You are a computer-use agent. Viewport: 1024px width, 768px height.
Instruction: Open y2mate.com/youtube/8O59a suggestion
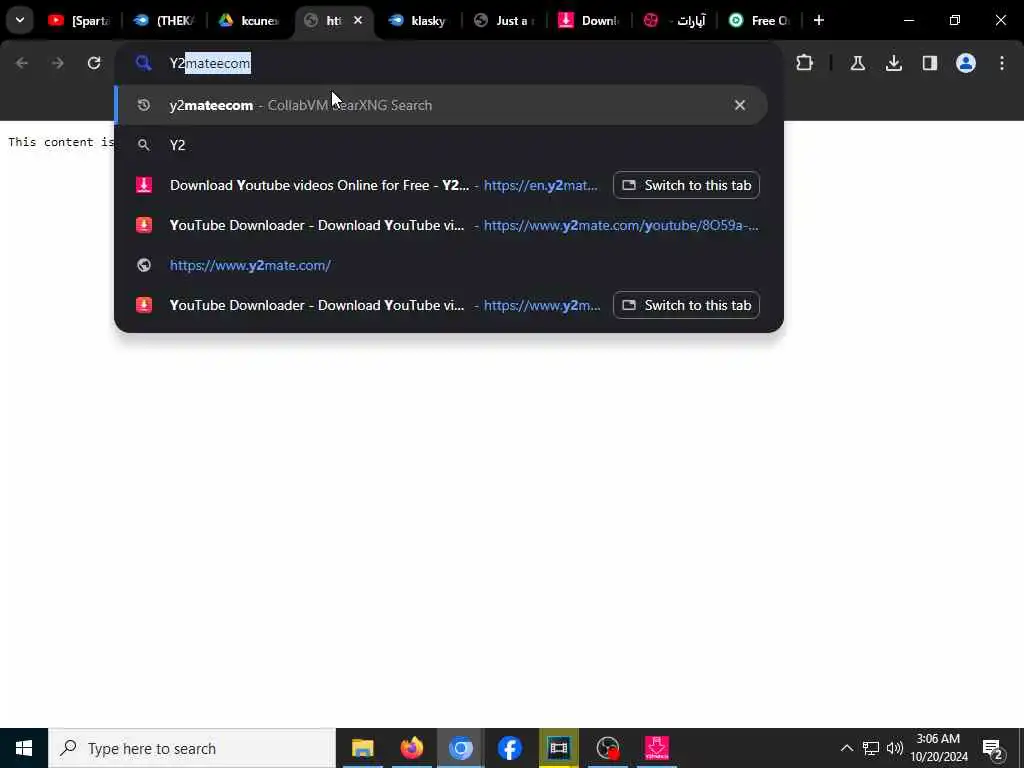pyautogui.click(x=441, y=225)
